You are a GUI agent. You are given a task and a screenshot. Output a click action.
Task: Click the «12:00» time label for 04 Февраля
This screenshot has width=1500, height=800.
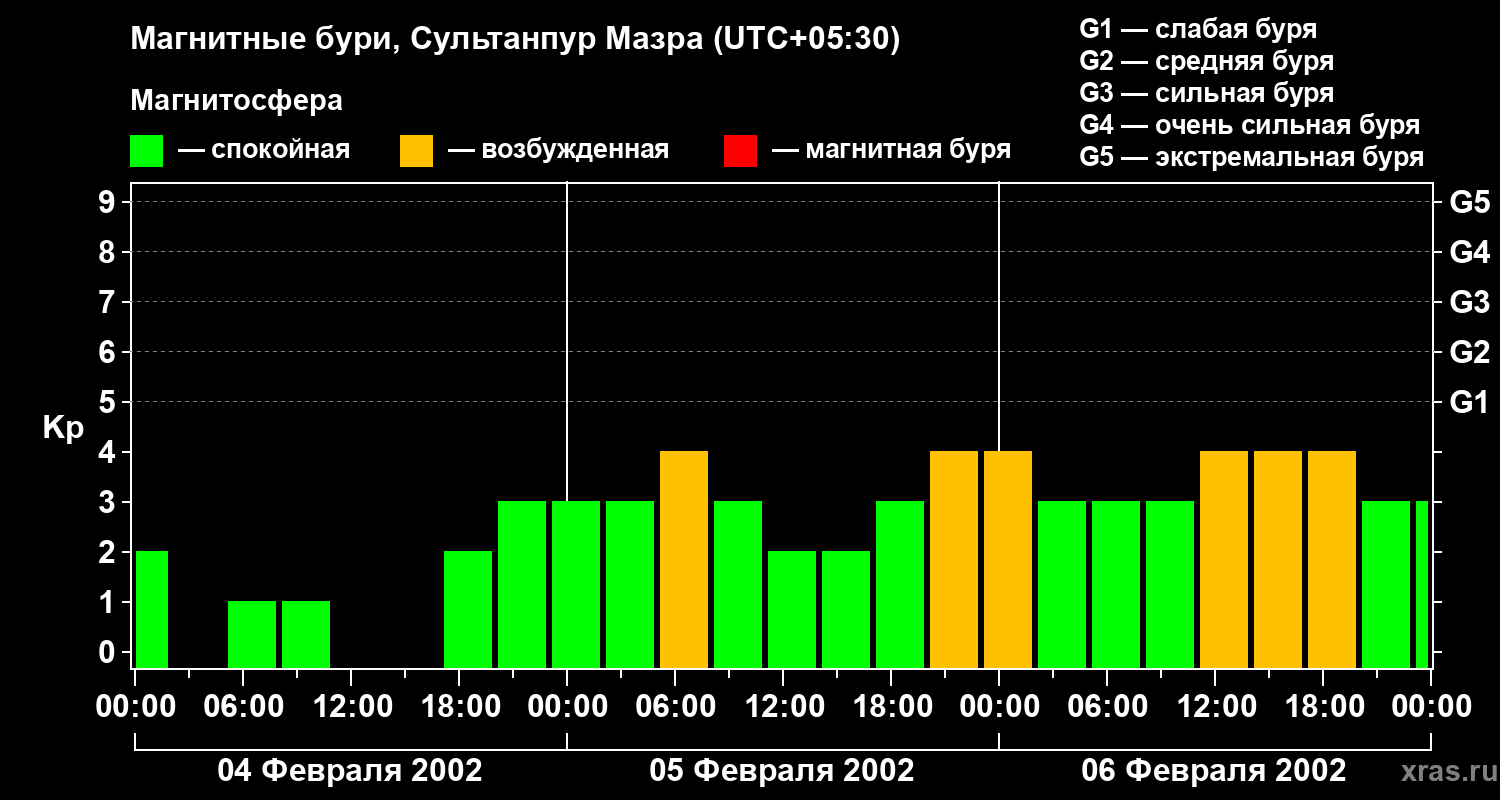pos(351,707)
